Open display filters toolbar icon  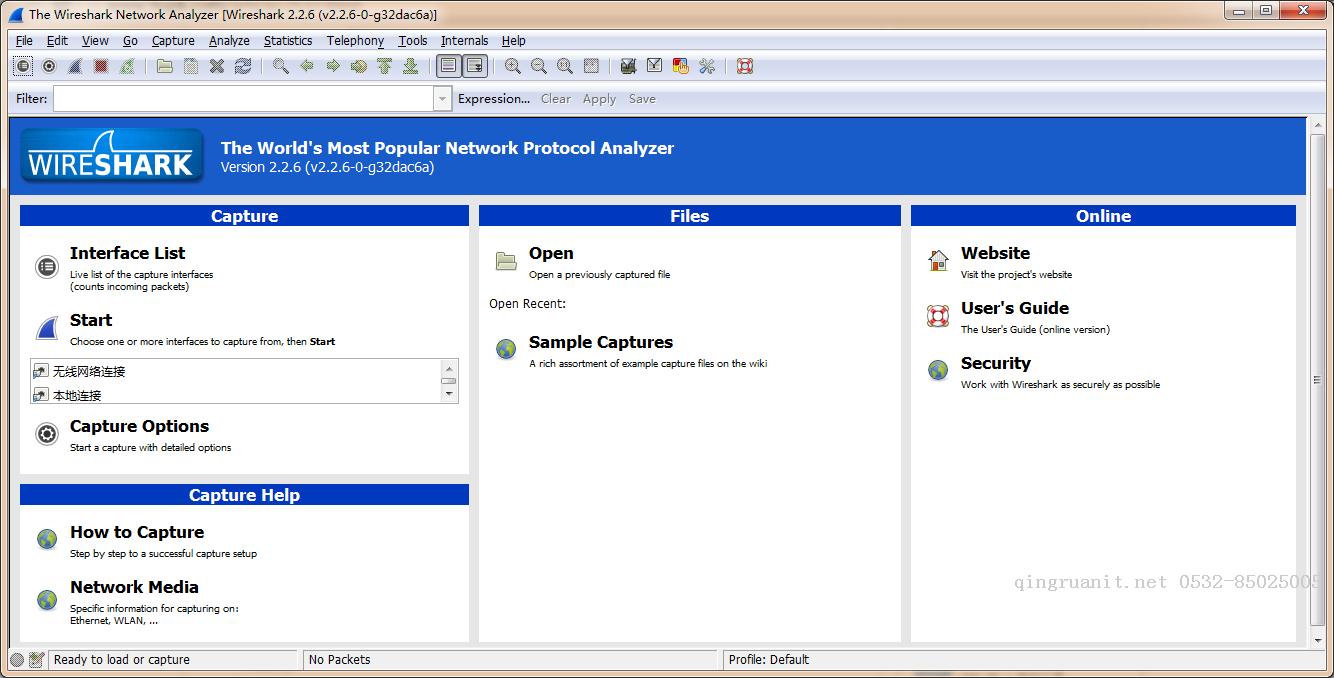click(x=655, y=66)
